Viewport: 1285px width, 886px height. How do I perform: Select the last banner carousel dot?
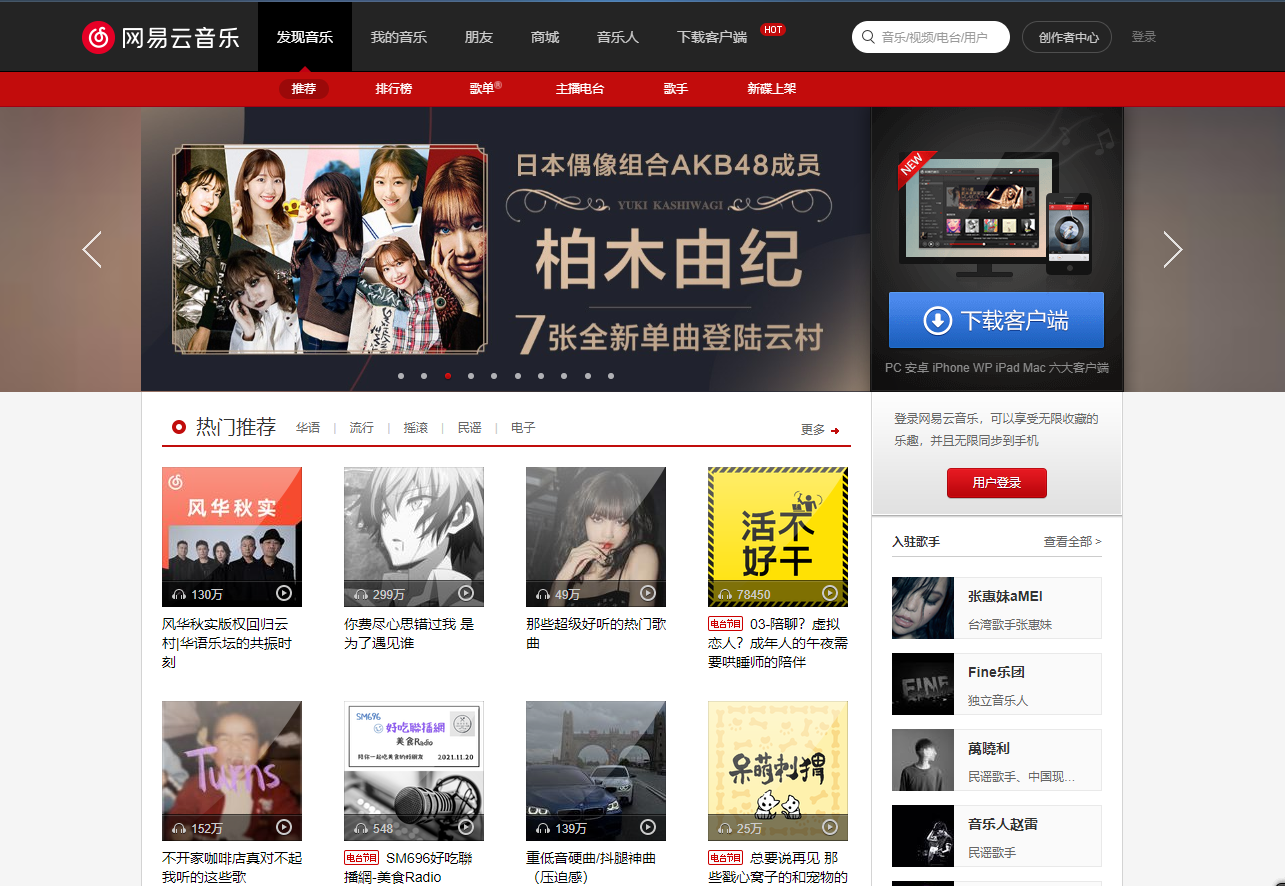click(x=611, y=376)
